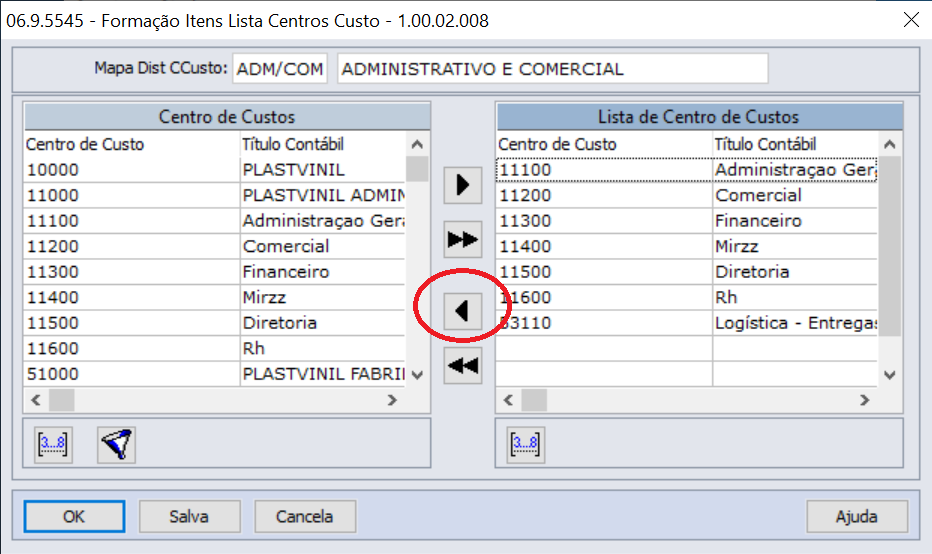The width and height of the screenshot is (932, 554).
Task: Click right list horizontal scrollbar left arrow
Action: 508,400
